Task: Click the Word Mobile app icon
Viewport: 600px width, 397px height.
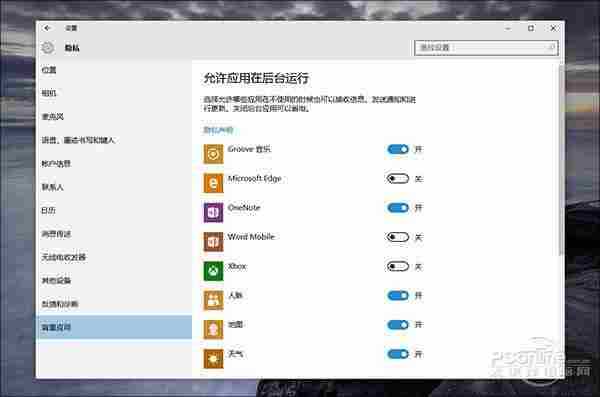Action: 213,242
